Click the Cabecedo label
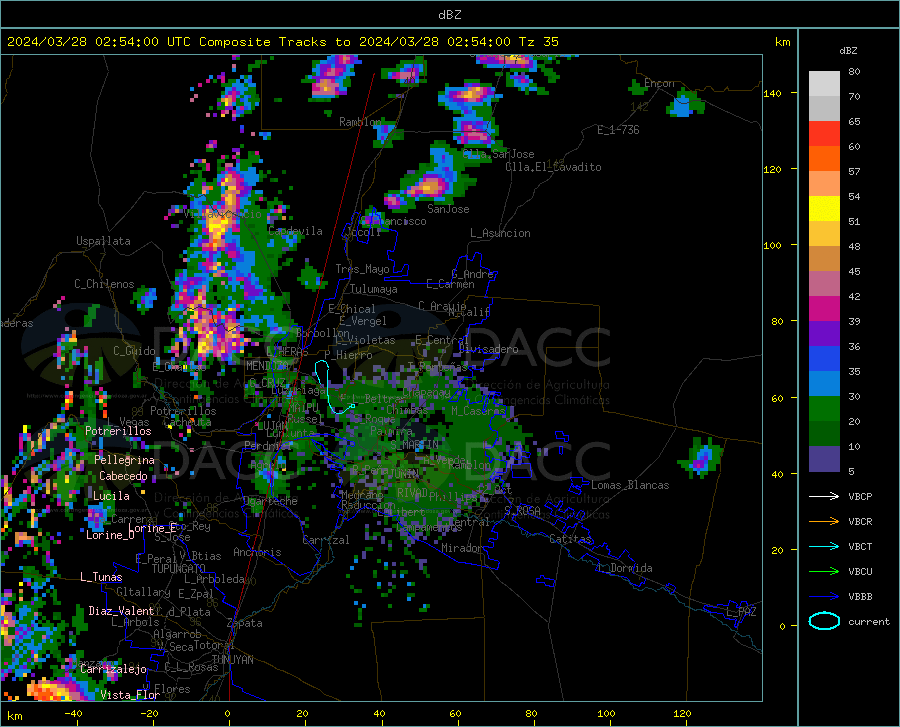 coord(123,476)
